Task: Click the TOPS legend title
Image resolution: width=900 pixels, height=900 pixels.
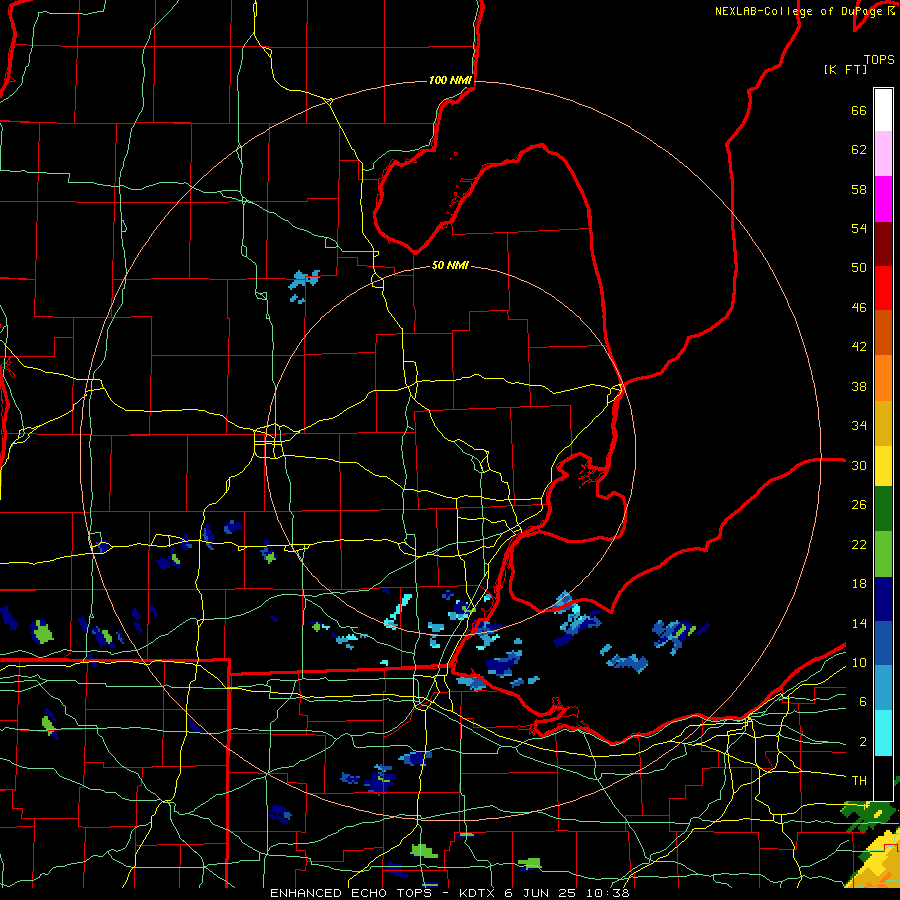Action: pyautogui.click(x=879, y=59)
